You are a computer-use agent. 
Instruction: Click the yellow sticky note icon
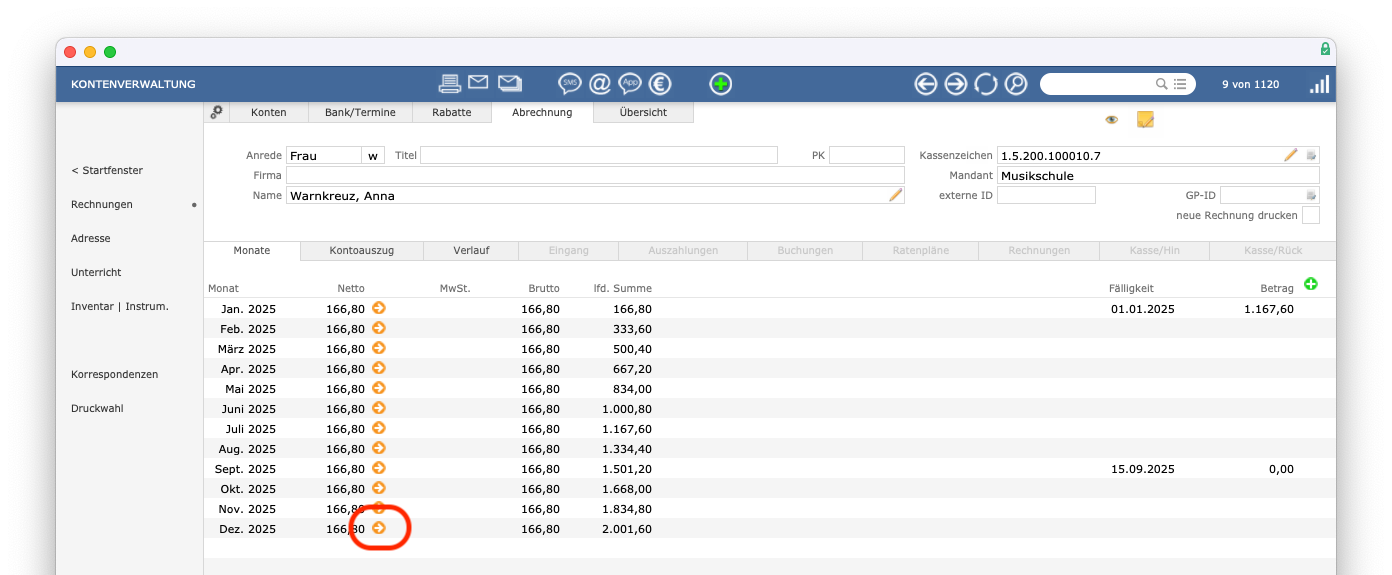pos(1145,120)
